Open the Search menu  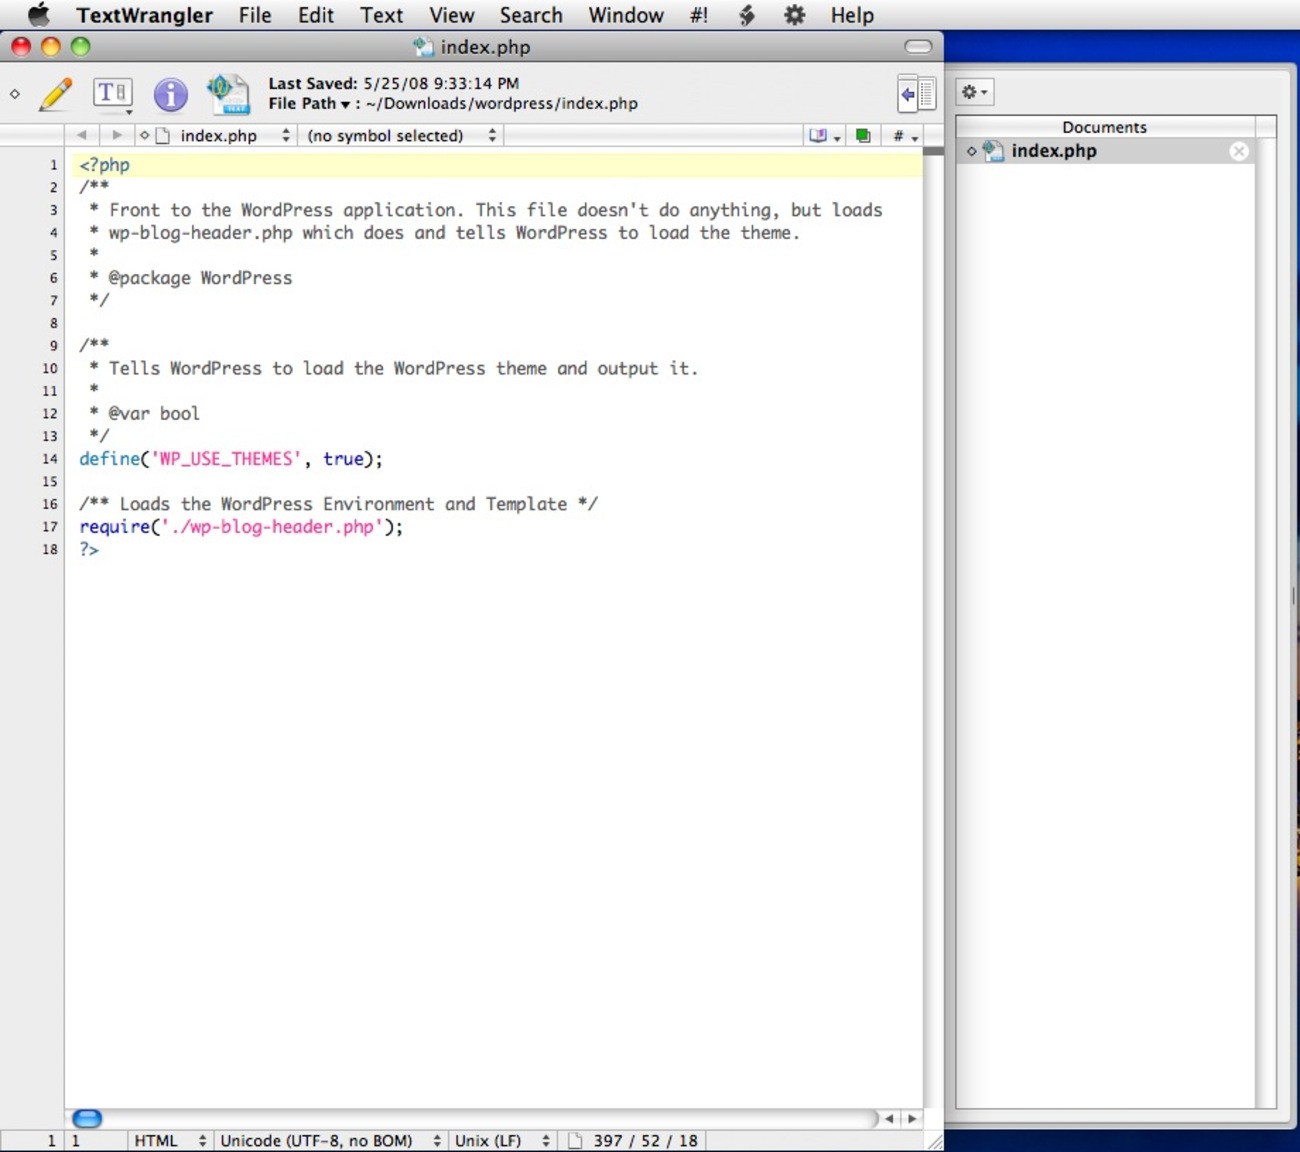(531, 15)
